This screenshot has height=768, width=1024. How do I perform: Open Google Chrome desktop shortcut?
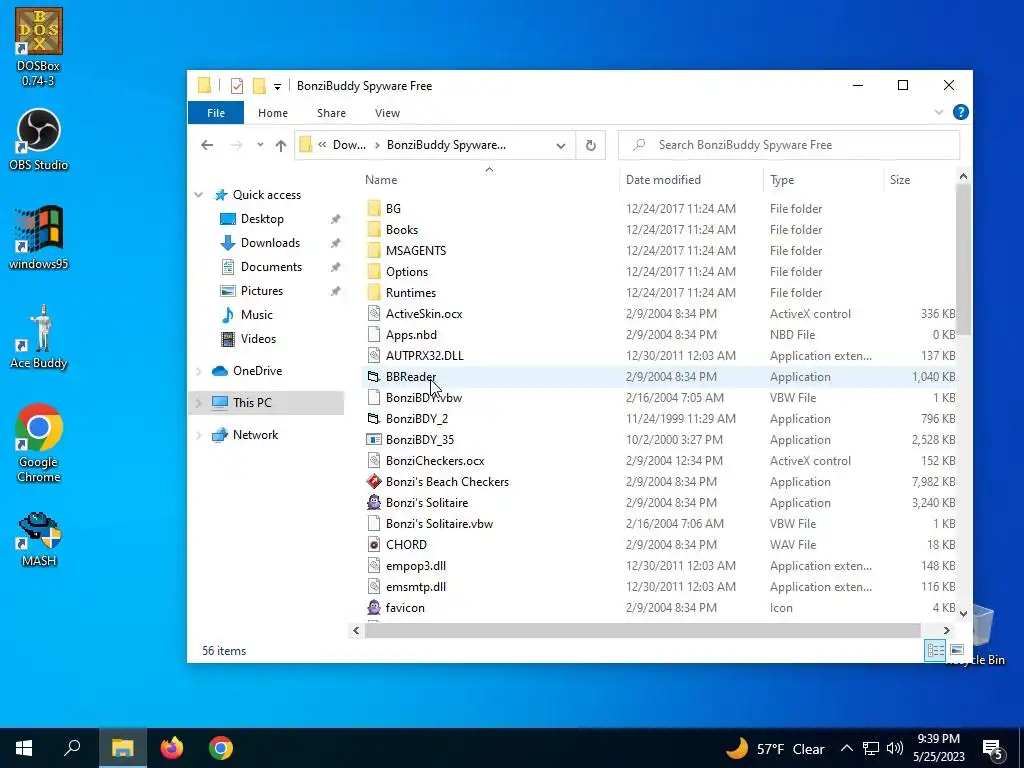39,443
